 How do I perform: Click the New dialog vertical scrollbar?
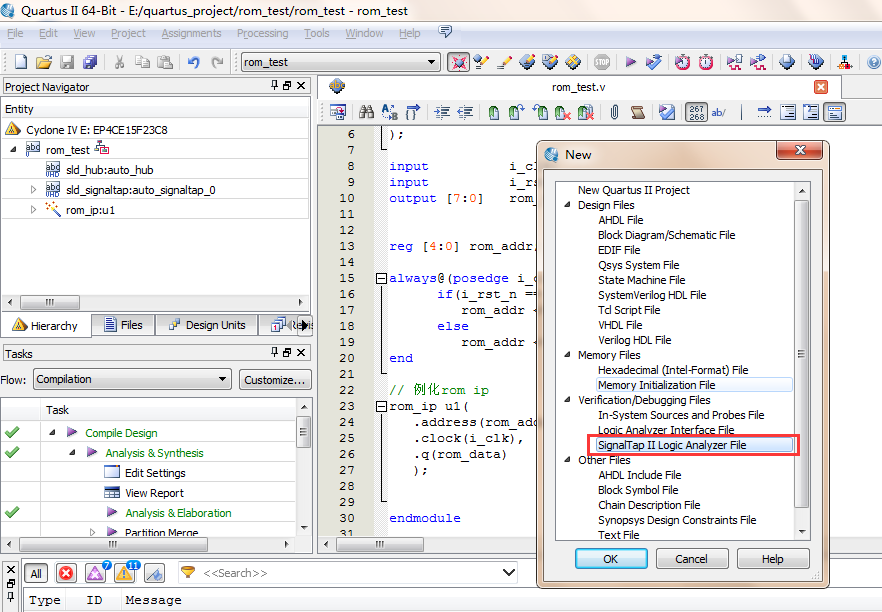[x=802, y=354]
